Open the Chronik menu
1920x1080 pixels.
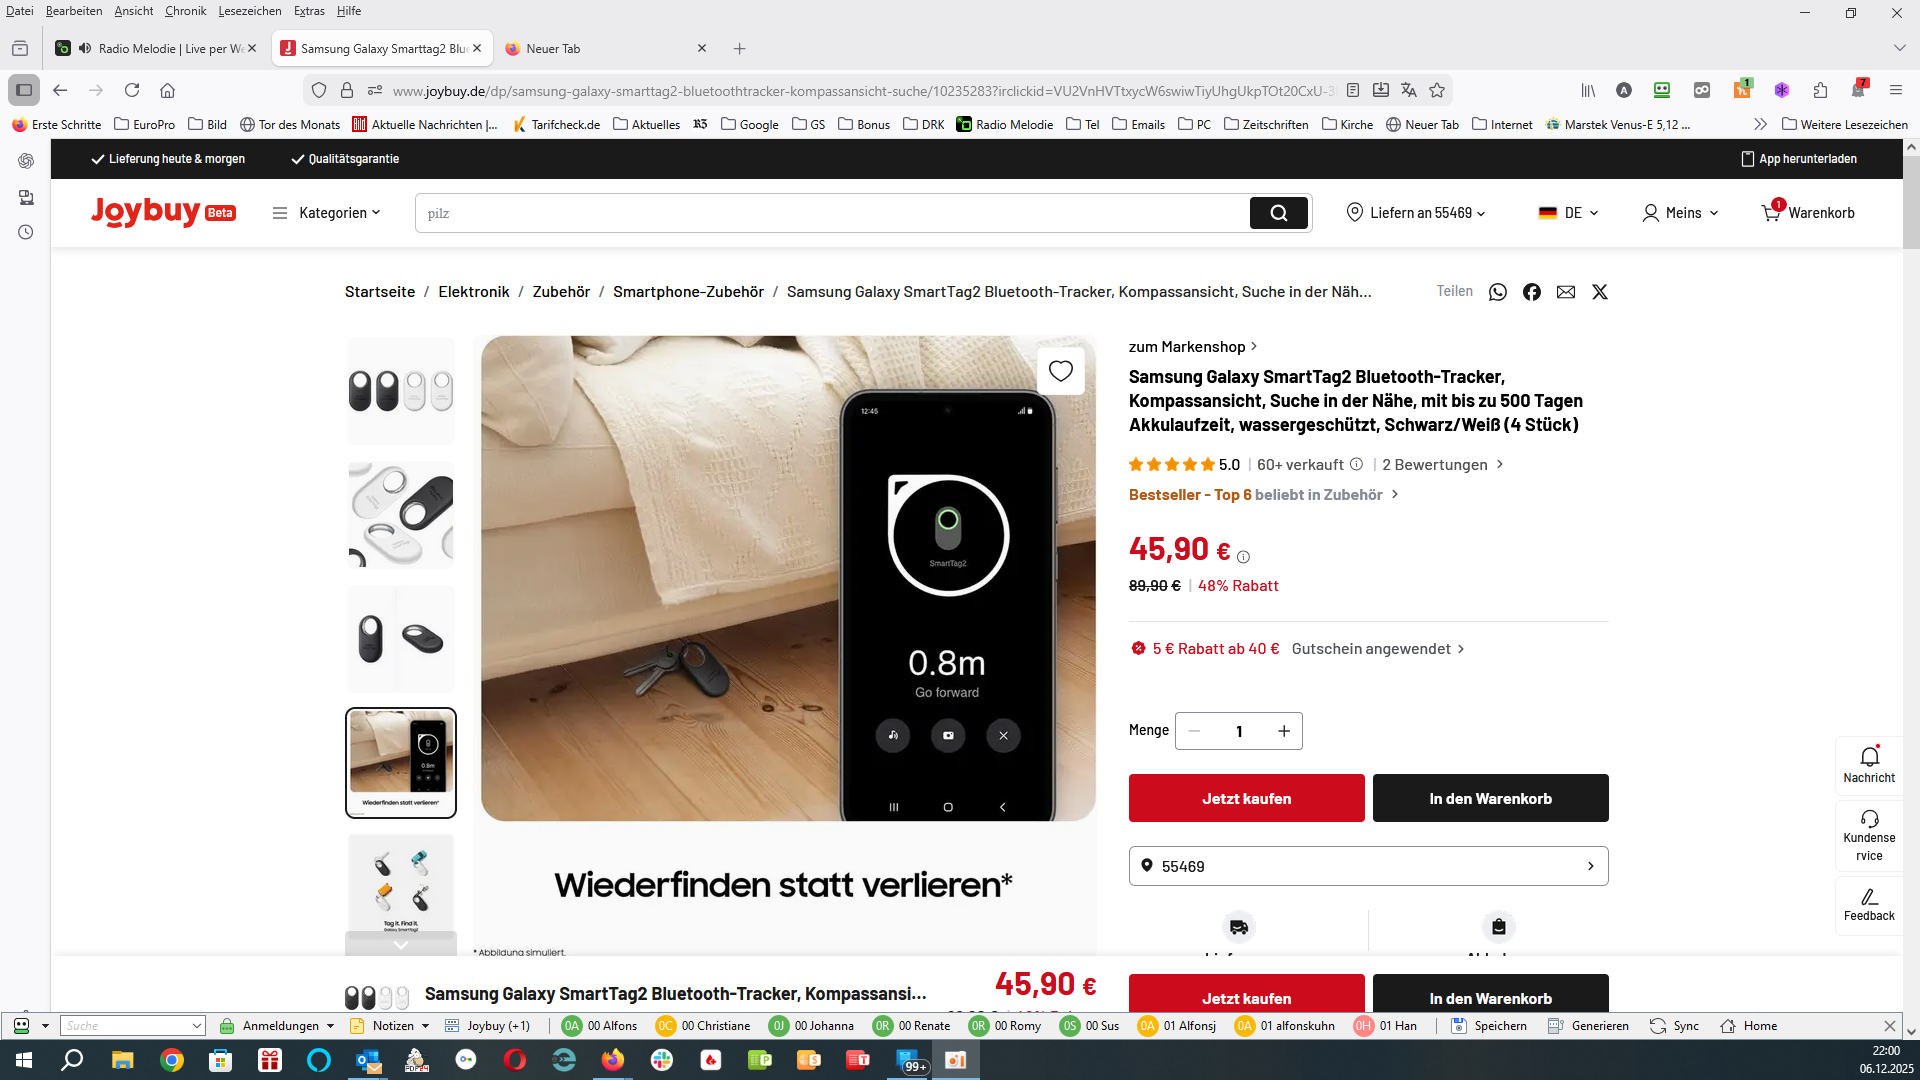pos(185,11)
